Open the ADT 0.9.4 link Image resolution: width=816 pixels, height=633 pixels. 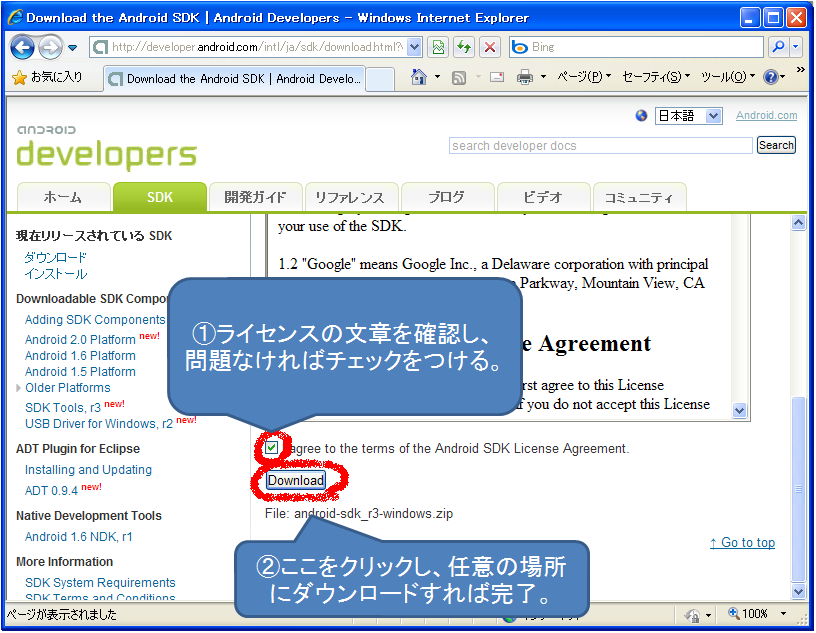[x=52, y=491]
